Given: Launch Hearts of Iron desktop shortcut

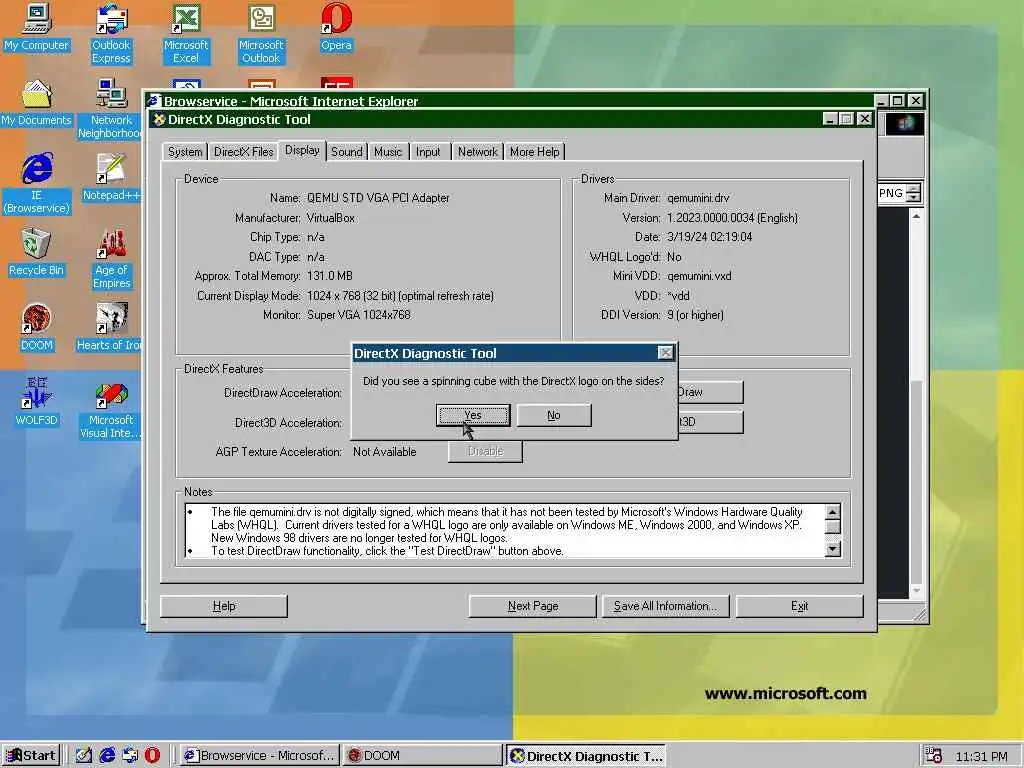Looking at the screenshot, I should pos(110,327).
